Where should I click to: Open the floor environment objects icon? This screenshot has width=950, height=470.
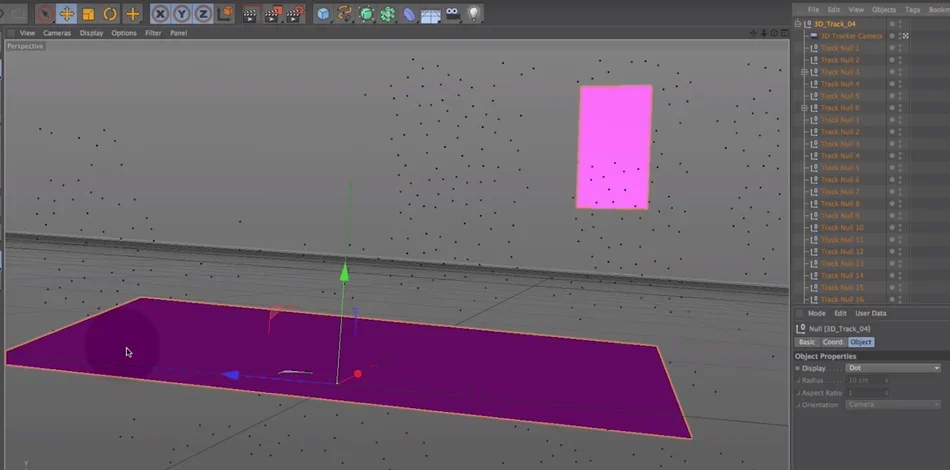click(x=431, y=15)
